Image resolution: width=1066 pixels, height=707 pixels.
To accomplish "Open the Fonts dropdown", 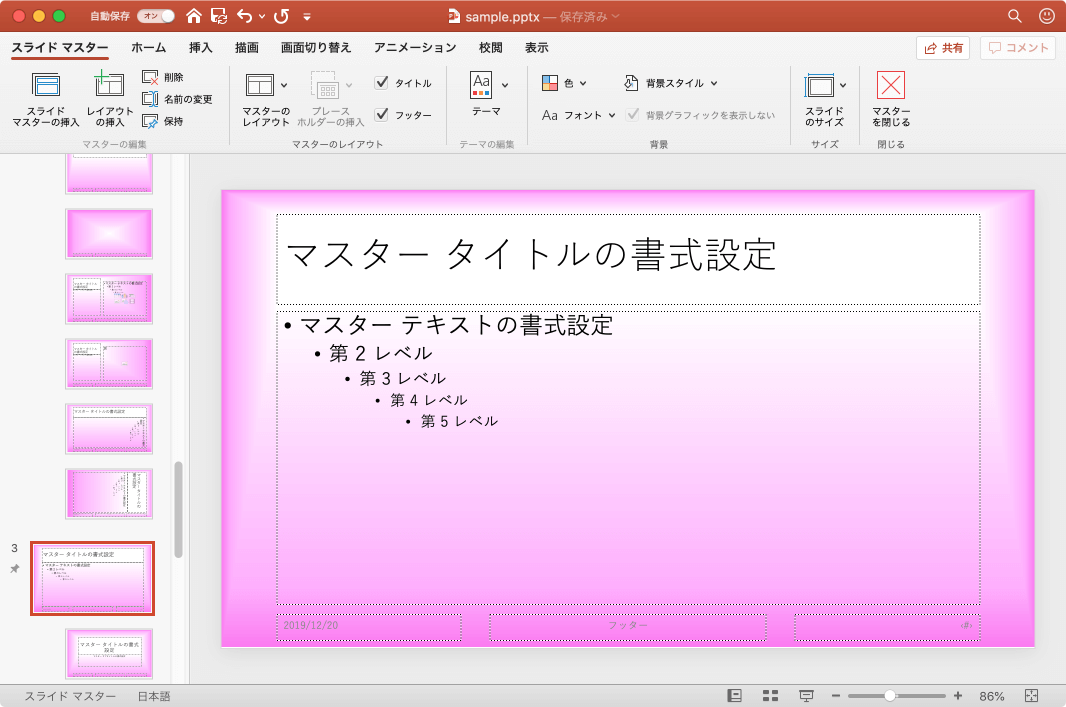I will point(580,115).
